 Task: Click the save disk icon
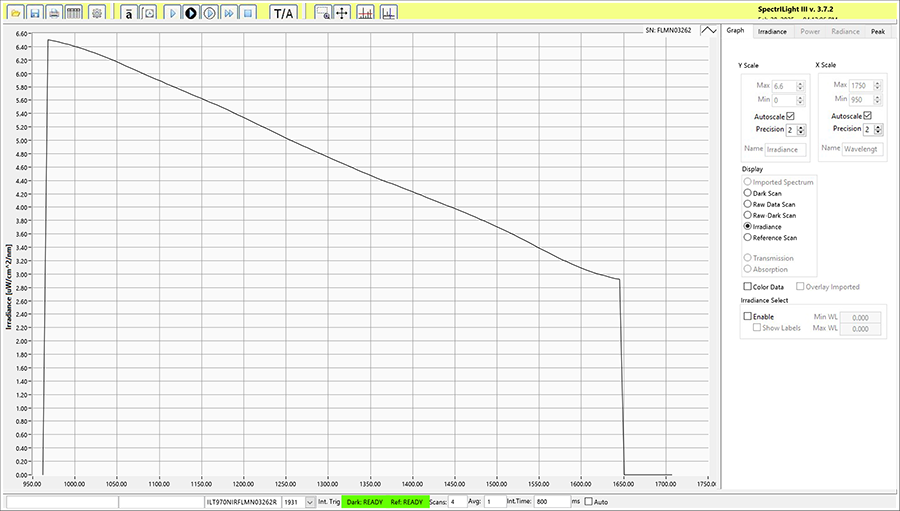pyautogui.click(x=35, y=14)
